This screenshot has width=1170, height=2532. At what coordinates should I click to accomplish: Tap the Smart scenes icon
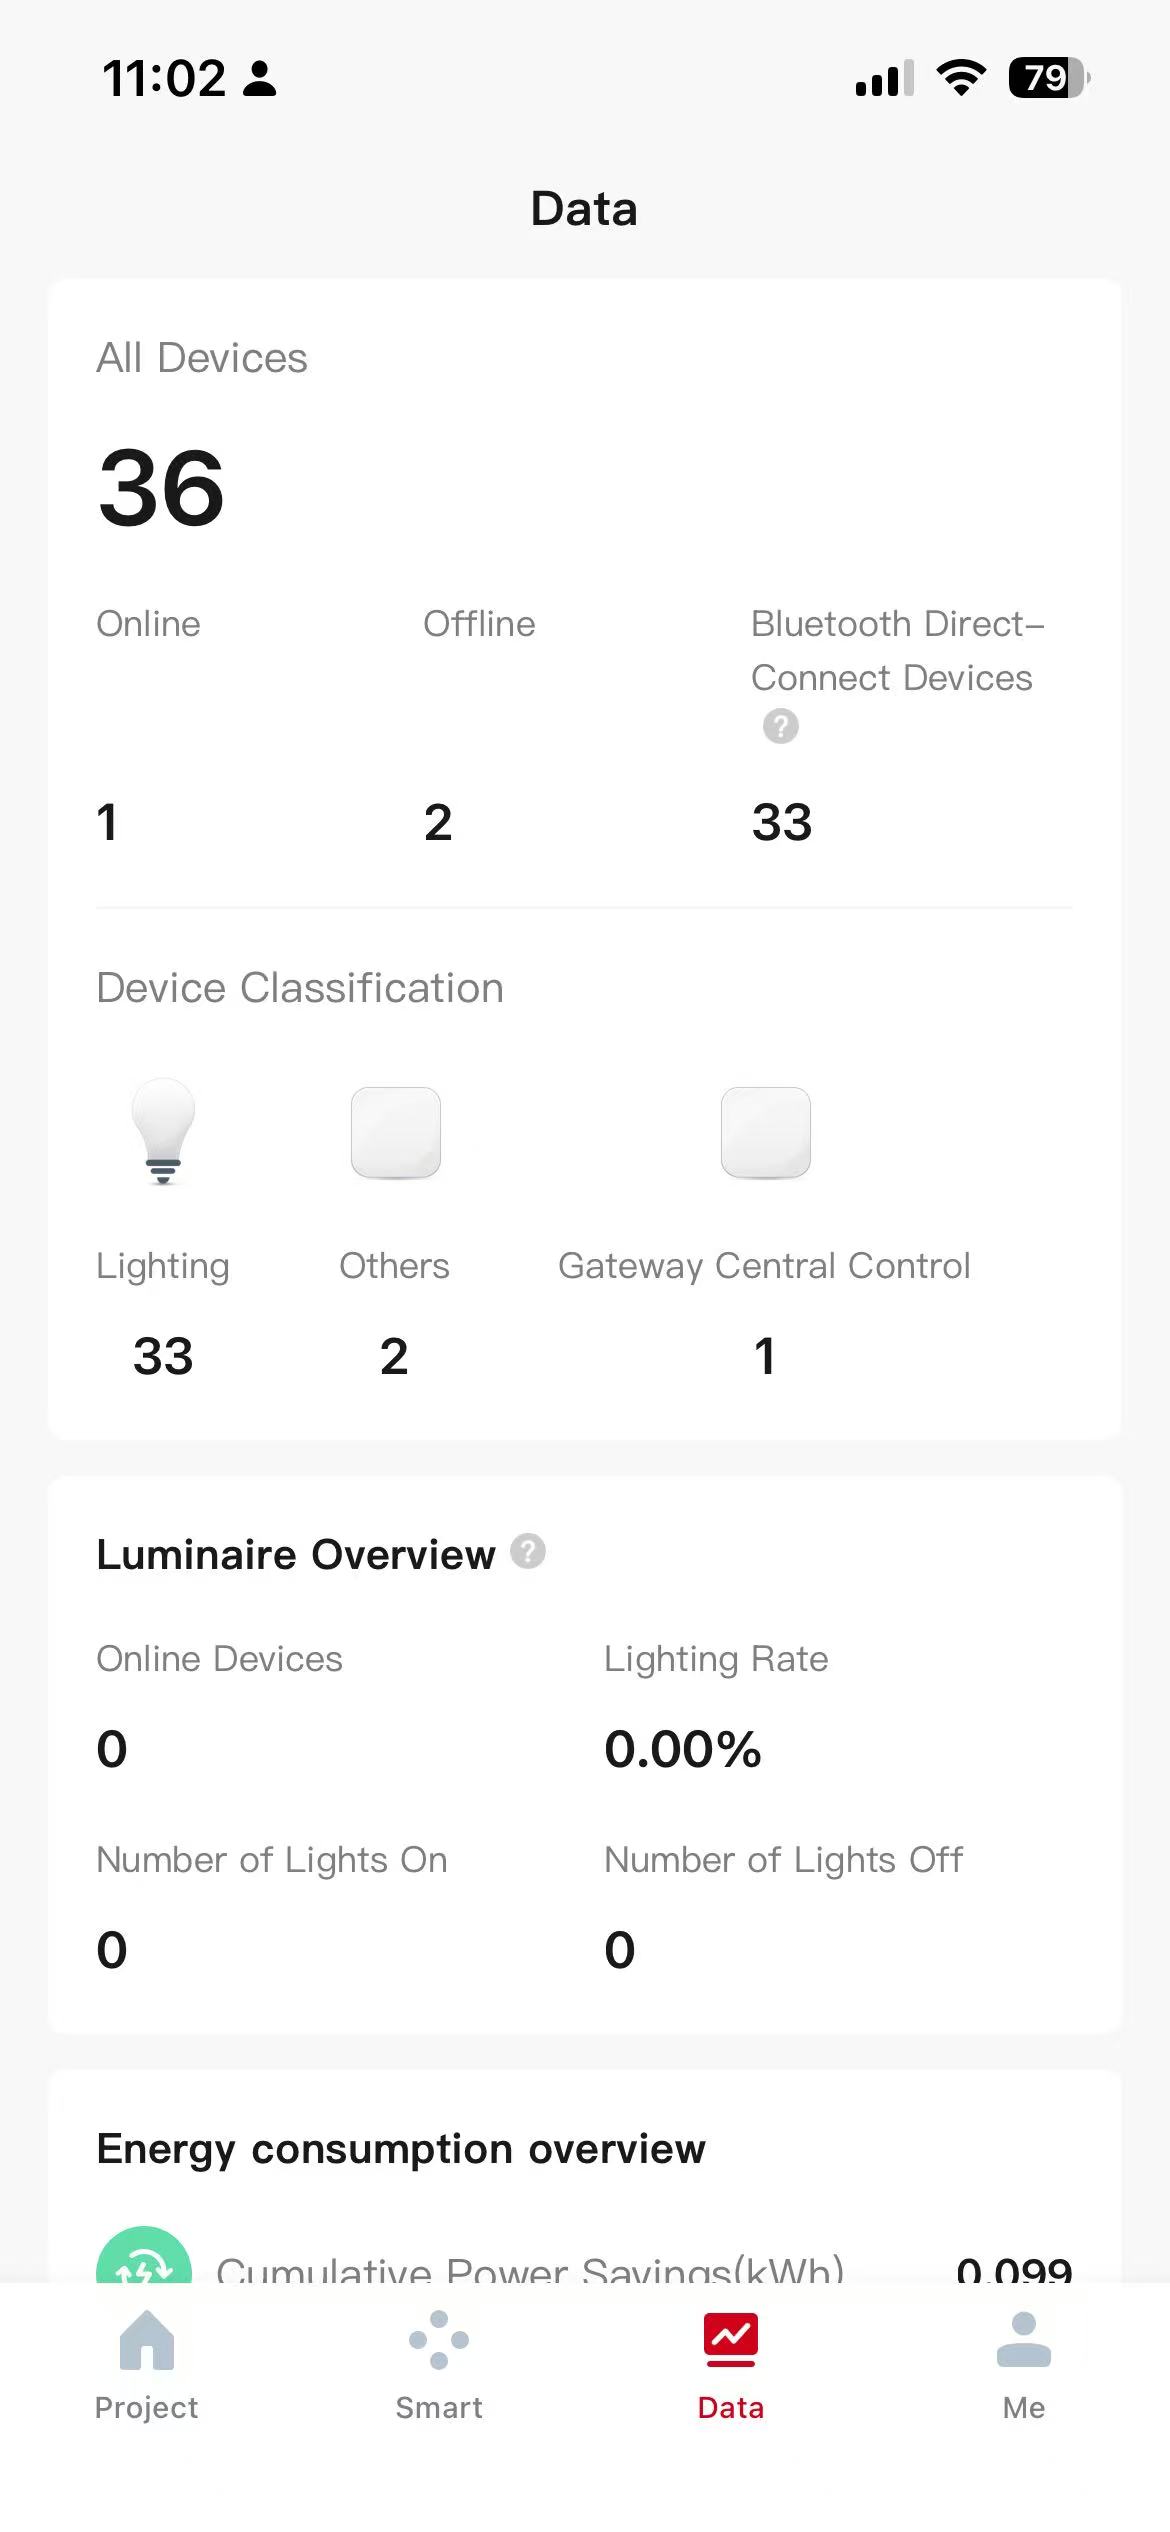[x=439, y=2340]
